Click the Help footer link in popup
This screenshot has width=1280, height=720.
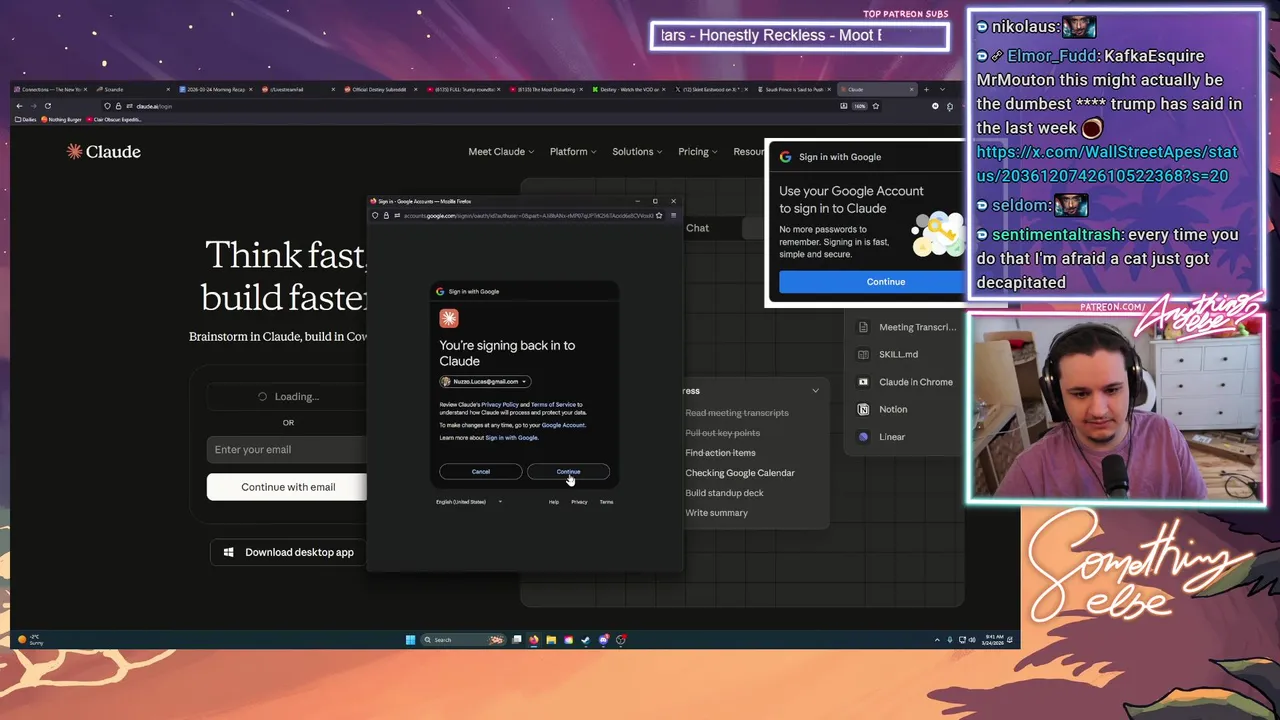coord(554,502)
